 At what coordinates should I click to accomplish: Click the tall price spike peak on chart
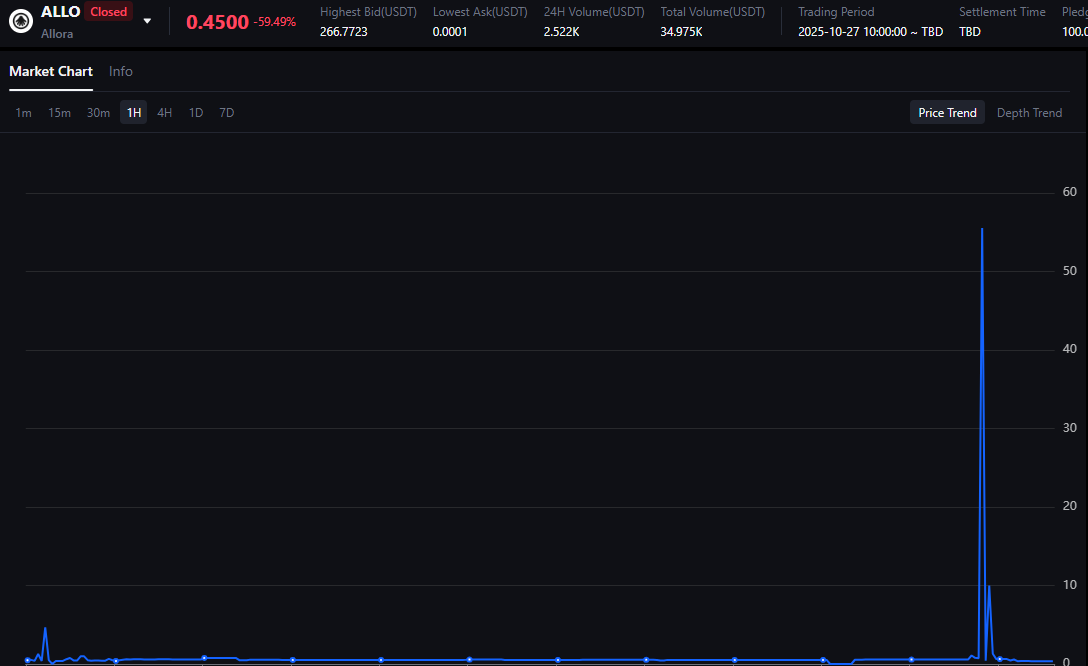tap(982, 230)
